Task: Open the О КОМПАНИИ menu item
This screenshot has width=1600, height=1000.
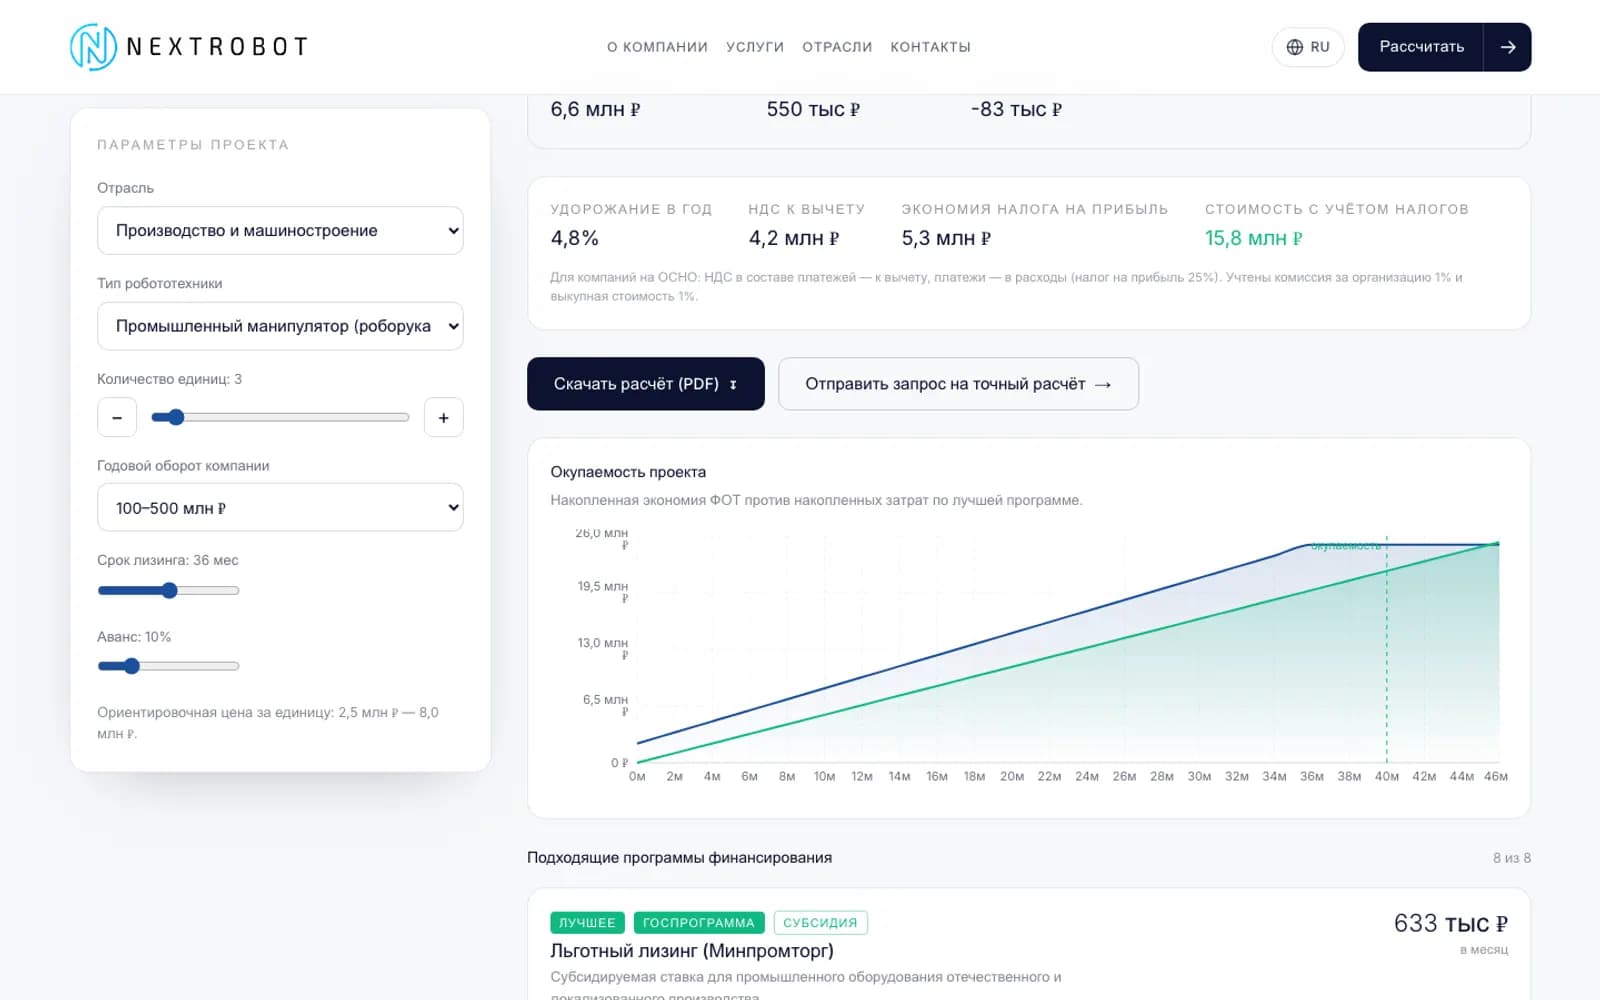Action: tap(657, 47)
